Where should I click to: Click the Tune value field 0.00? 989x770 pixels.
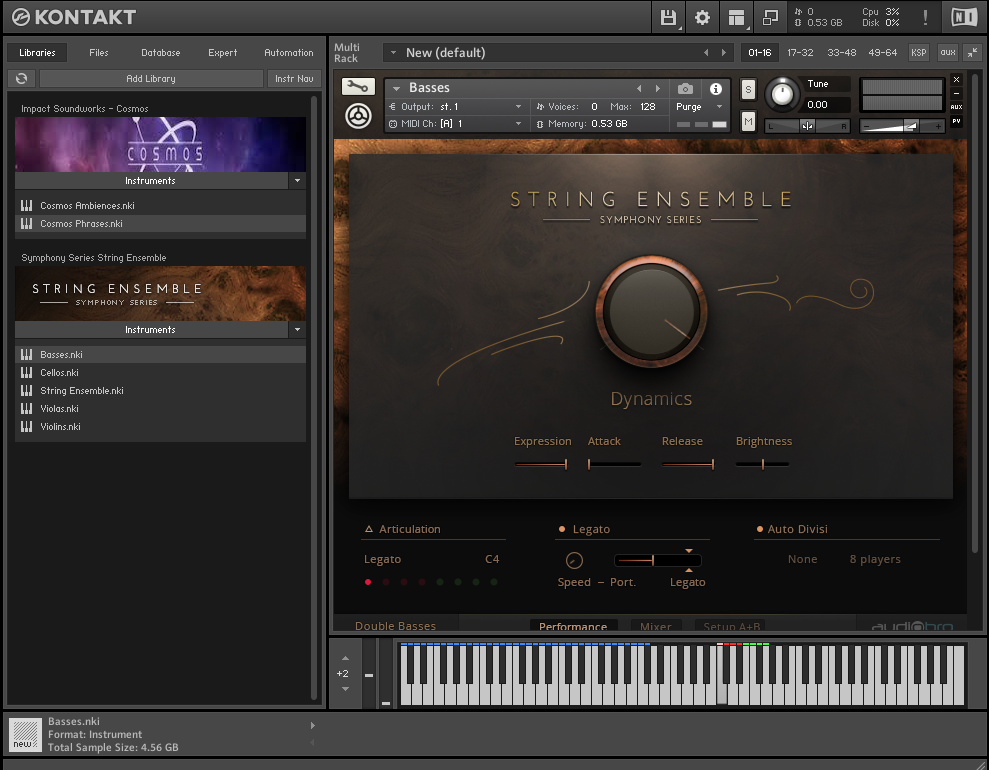826,105
